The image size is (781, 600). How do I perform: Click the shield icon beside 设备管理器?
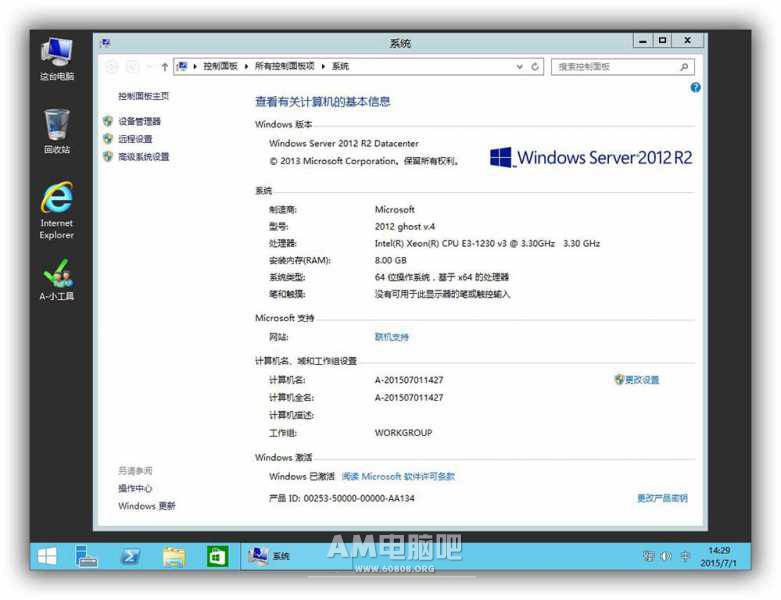pyautogui.click(x=108, y=121)
